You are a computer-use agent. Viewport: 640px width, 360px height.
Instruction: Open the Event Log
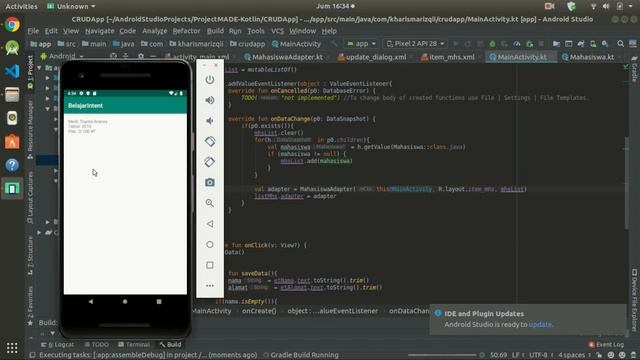(x=606, y=345)
